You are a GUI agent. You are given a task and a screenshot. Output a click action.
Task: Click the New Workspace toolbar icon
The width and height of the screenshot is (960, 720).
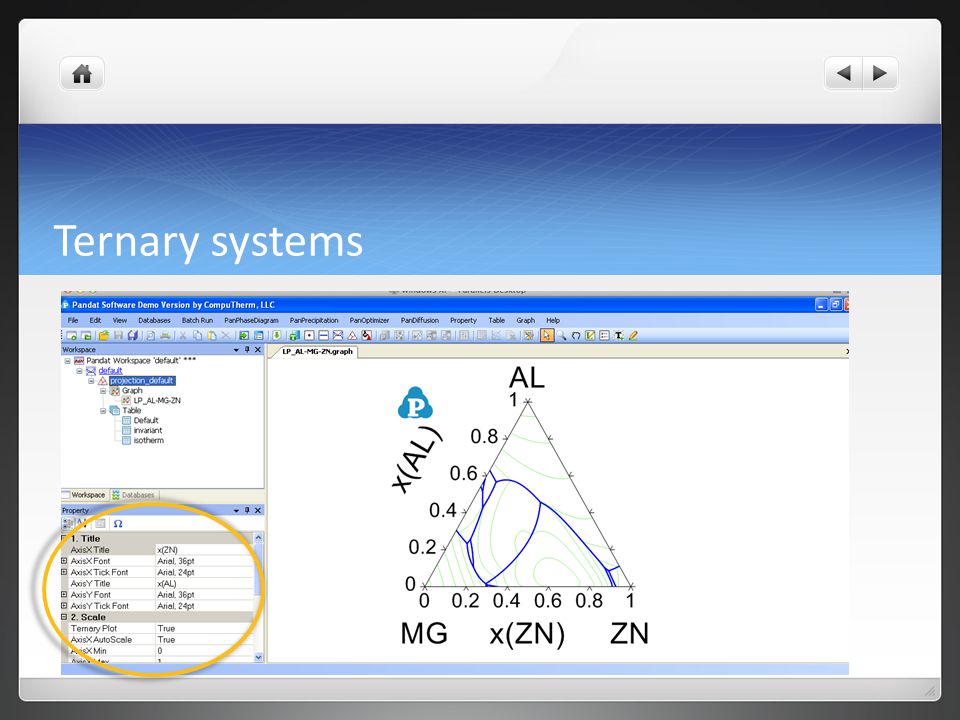click(x=72, y=336)
